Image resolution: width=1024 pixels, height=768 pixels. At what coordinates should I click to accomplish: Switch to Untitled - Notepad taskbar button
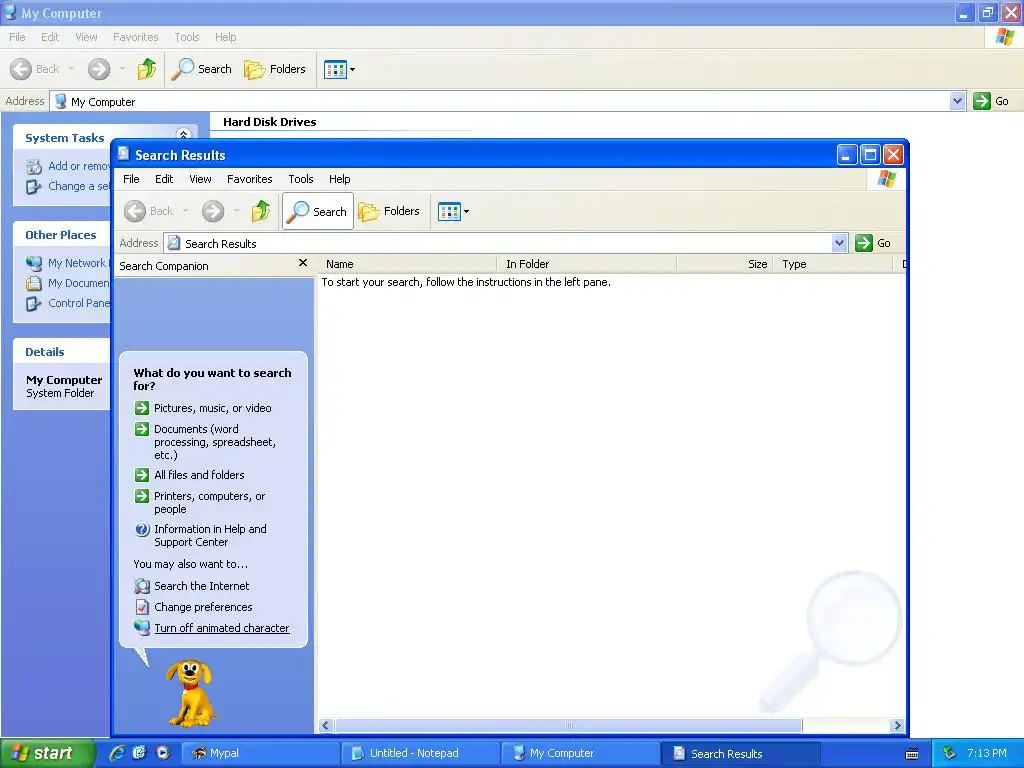(x=421, y=753)
